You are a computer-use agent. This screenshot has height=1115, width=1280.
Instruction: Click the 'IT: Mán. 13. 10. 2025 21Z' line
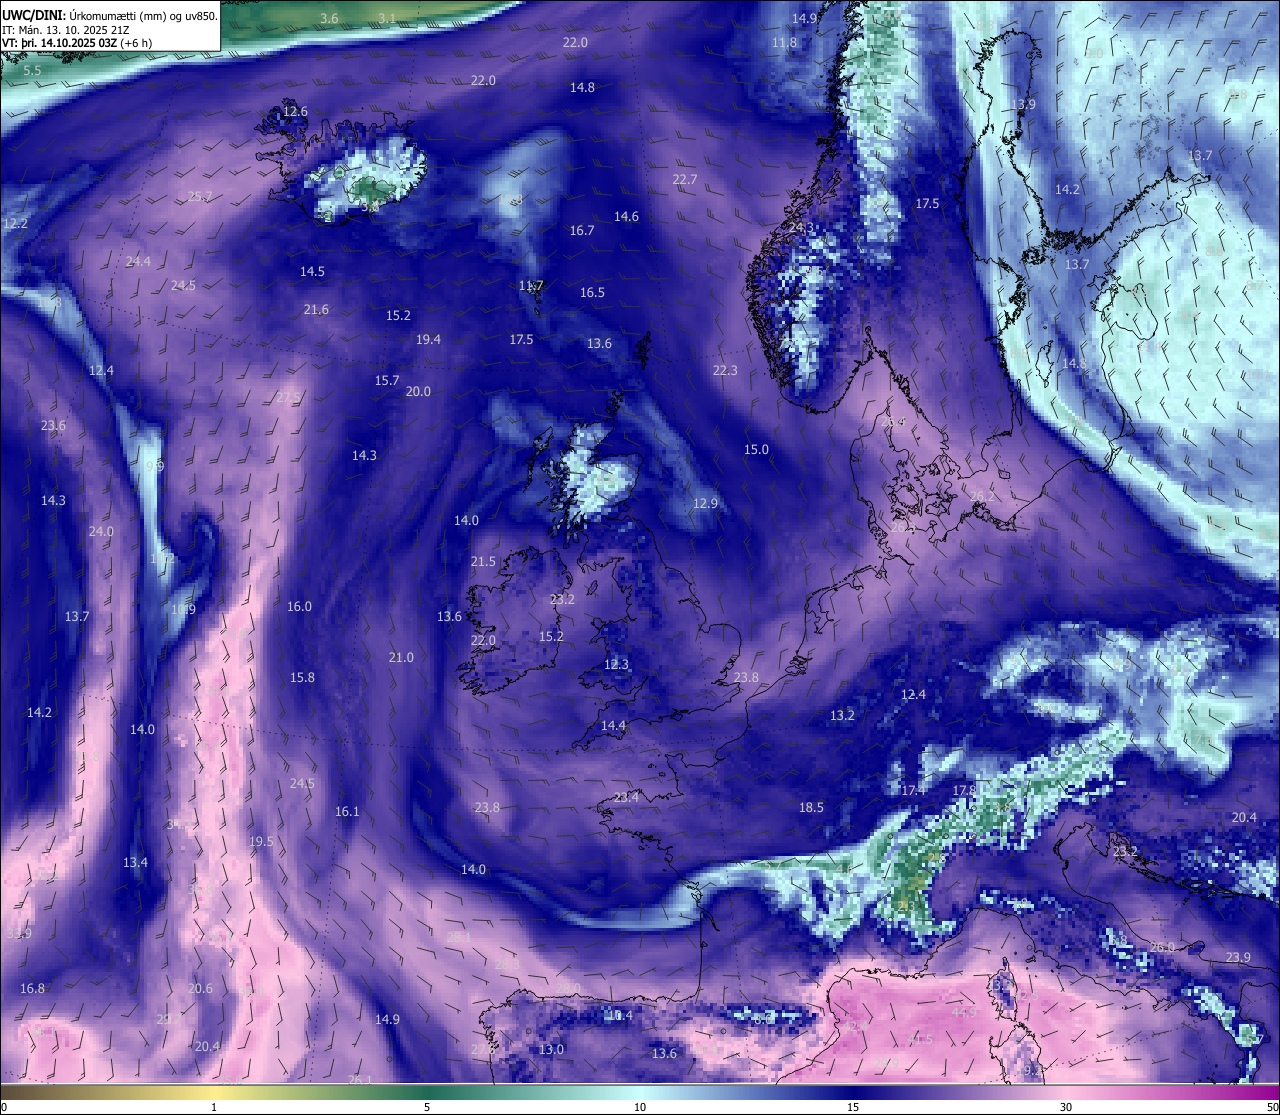click(65, 29)
